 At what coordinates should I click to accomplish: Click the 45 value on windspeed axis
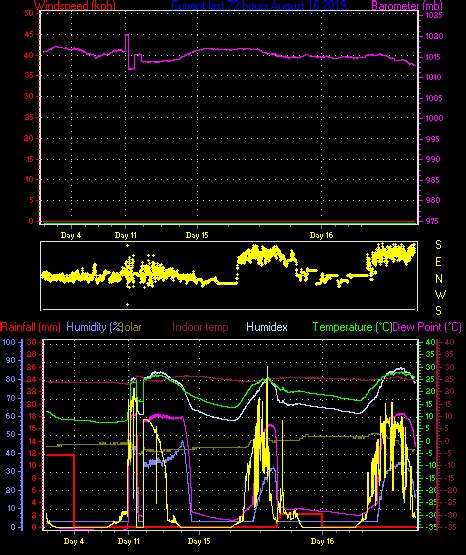(x=29, y=34)
